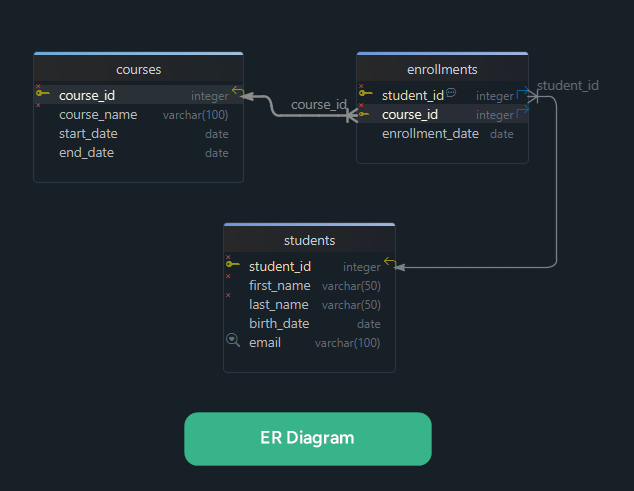Click the varchar(50) type of first_name
The height and width of the screenshot is (491, 634).
coord(351,286)
